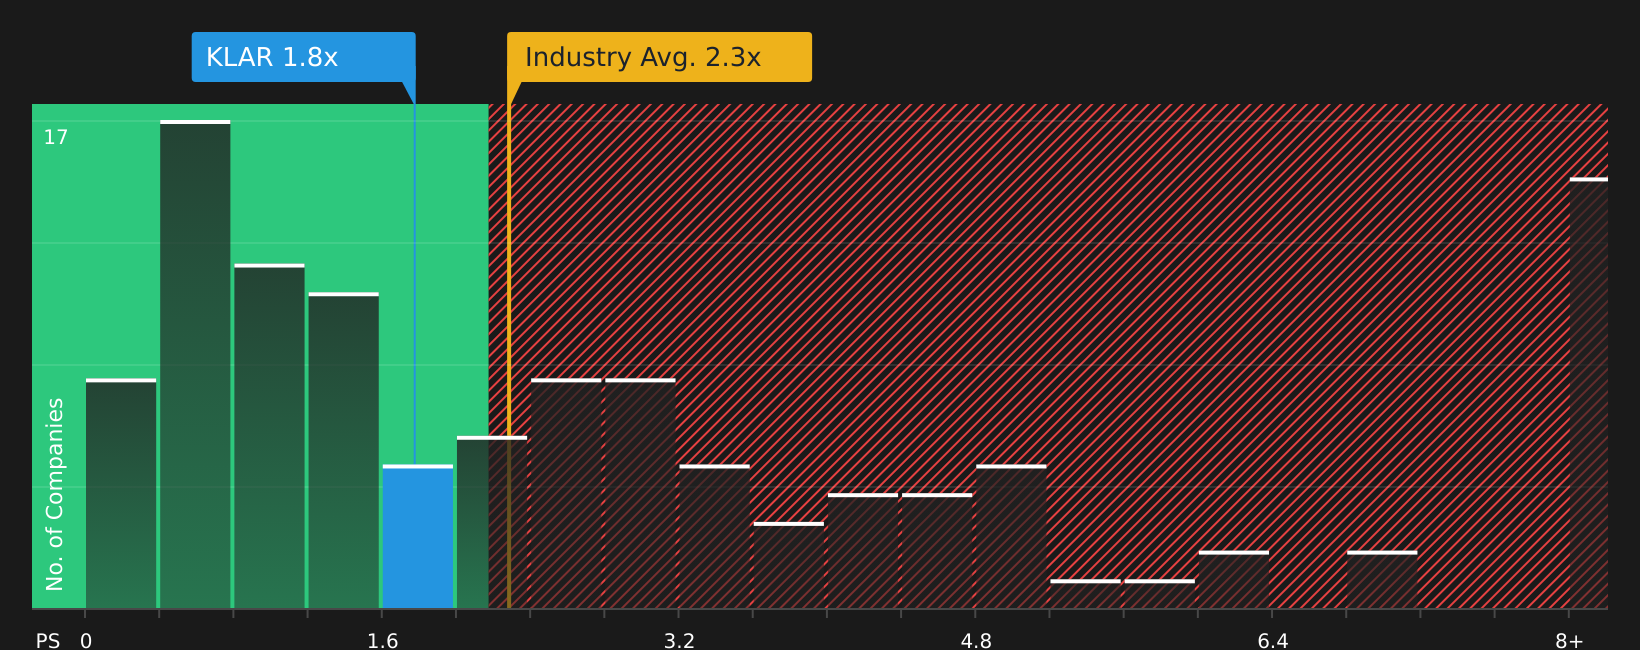1640x650 pixels.
Task: Click the x-axis label 8+
Action: tap(1569, 641)
